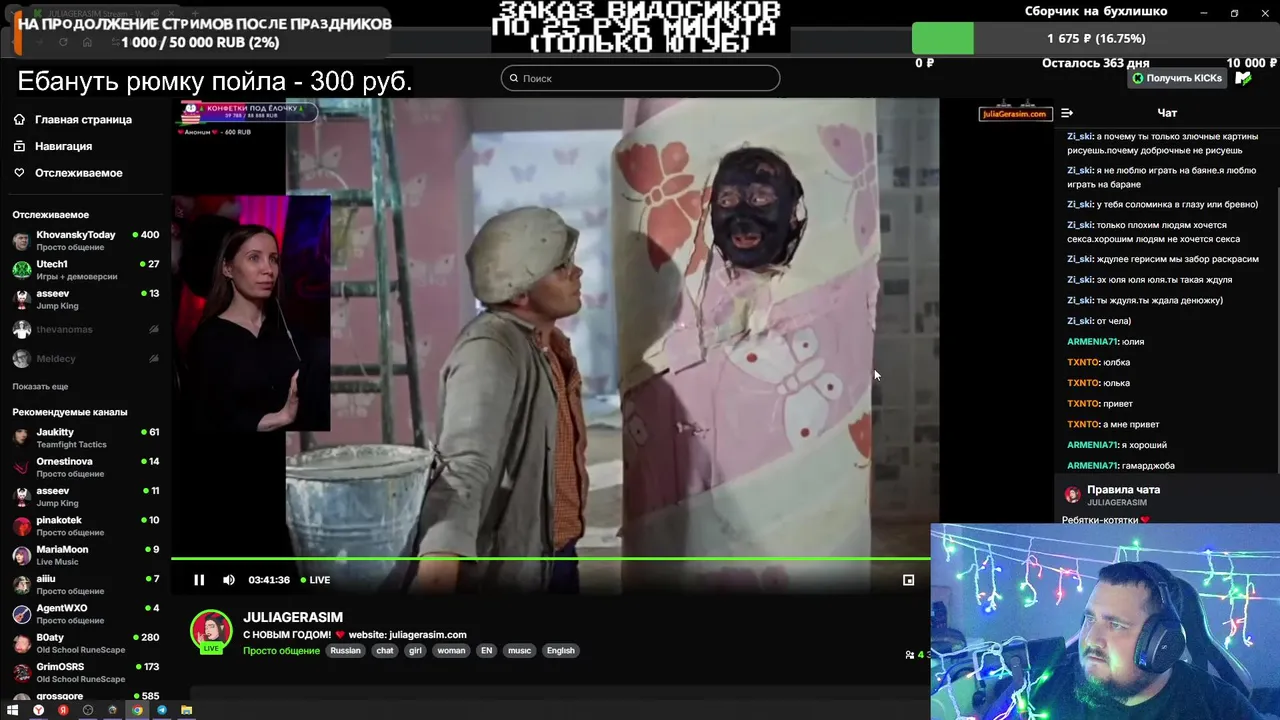Open offline channel Meldecy
Image resolution: width=1280 pixels, height=720 pixels.
click(x=85, y=358)
